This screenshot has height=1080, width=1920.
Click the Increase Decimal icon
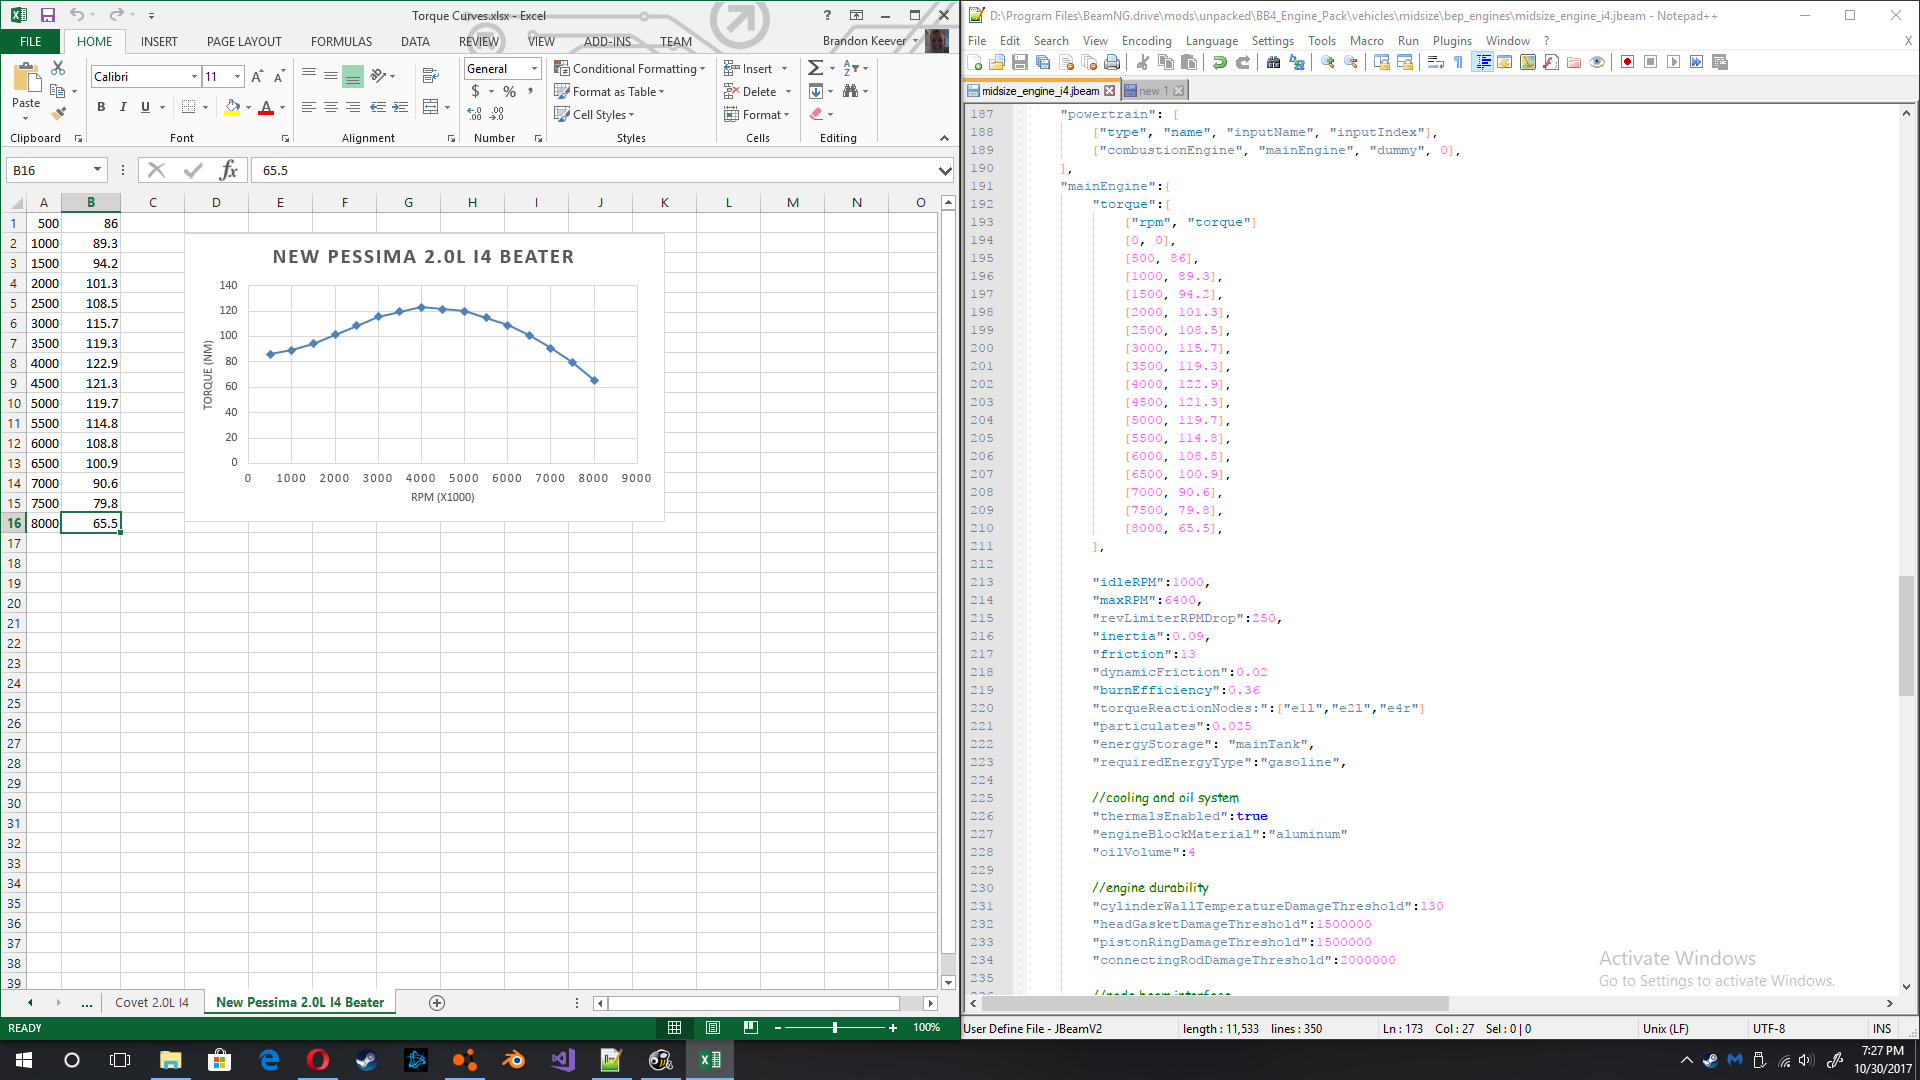pyautogui.click(x=475, y=114)
